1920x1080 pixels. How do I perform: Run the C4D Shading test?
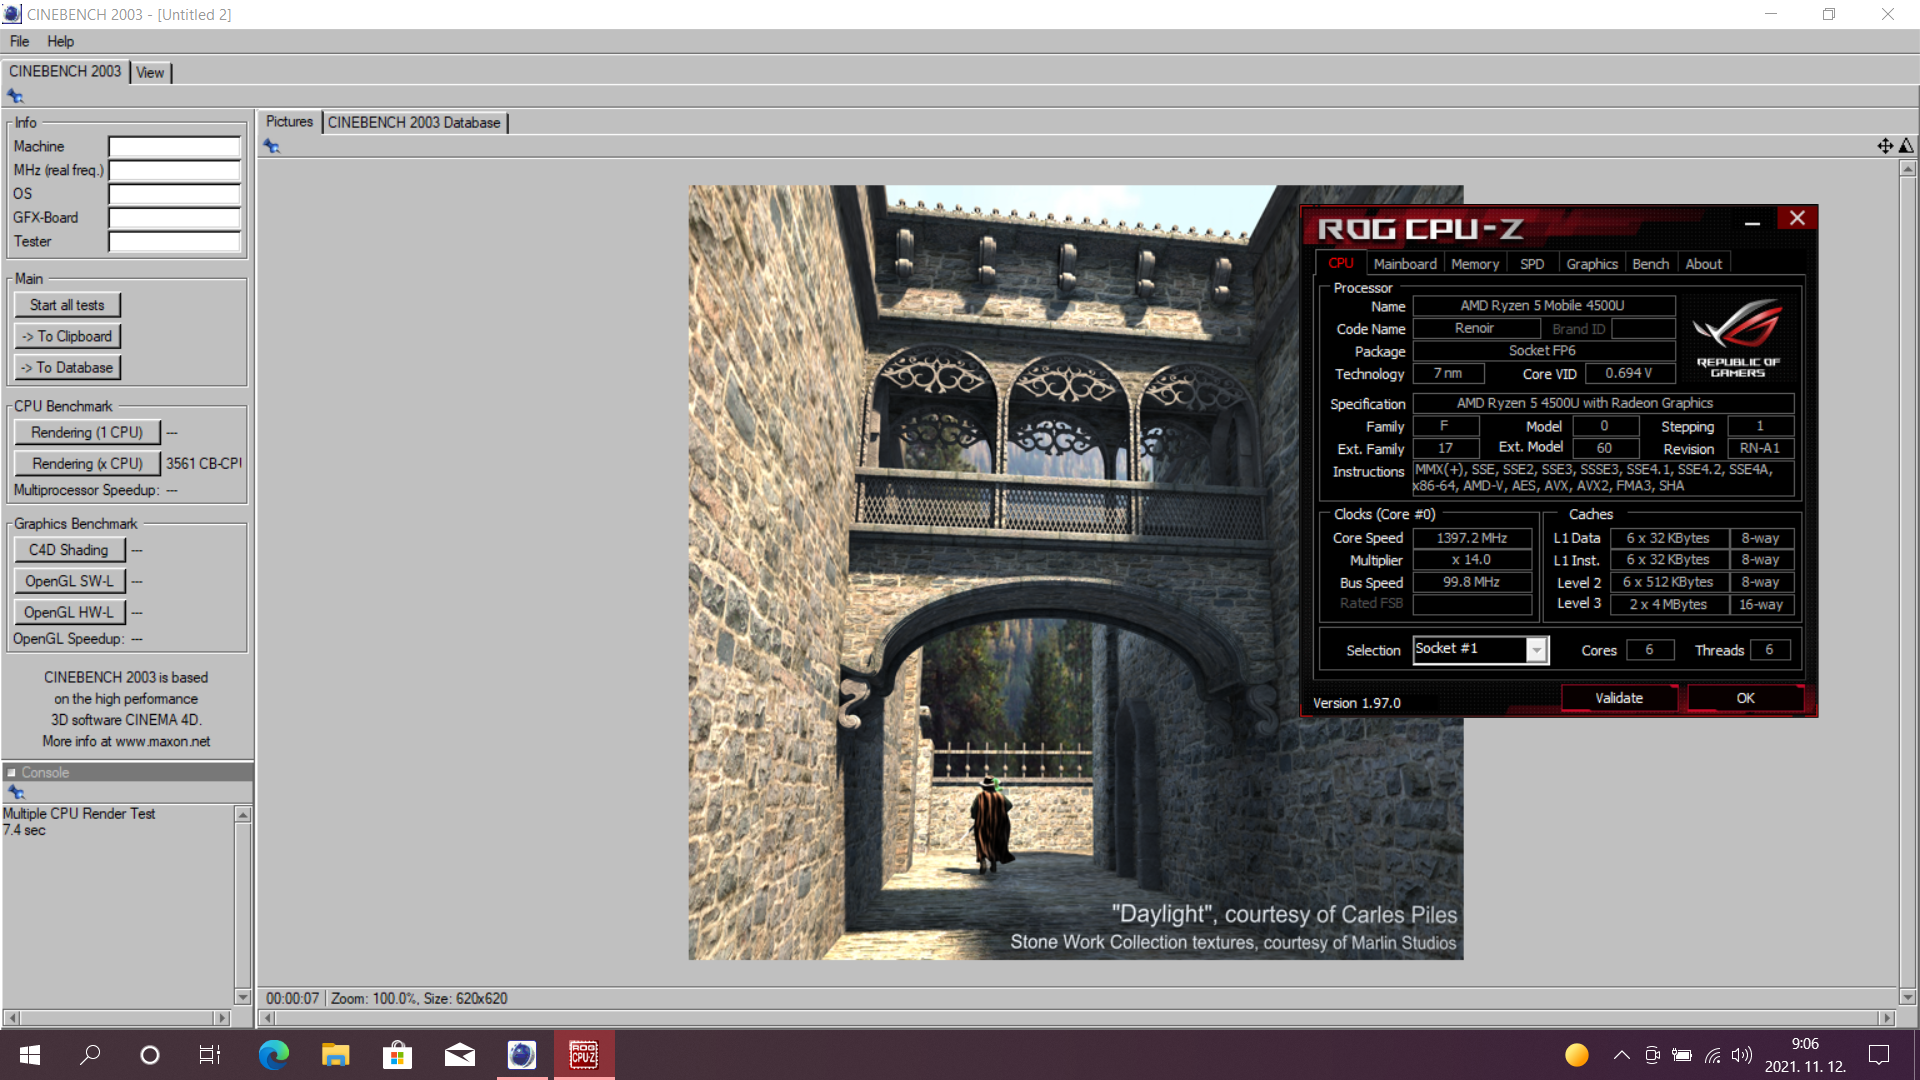69,550
